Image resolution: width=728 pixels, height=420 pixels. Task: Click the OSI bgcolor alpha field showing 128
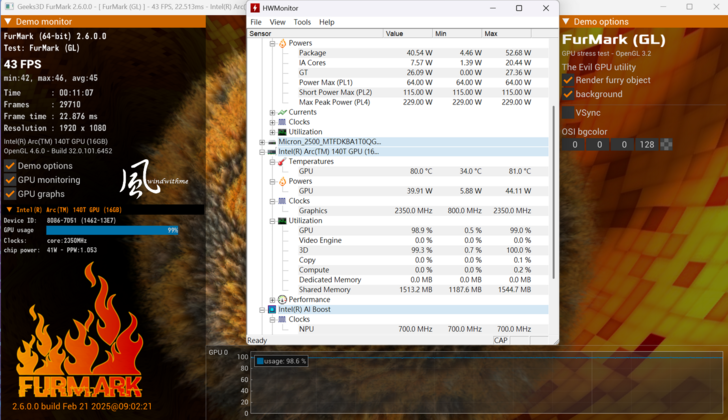point(647,145)
